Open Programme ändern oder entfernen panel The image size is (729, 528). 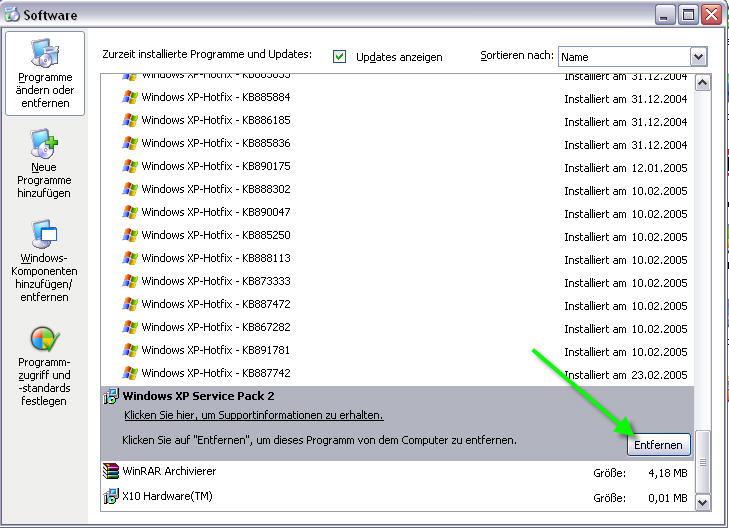point(45,73)
